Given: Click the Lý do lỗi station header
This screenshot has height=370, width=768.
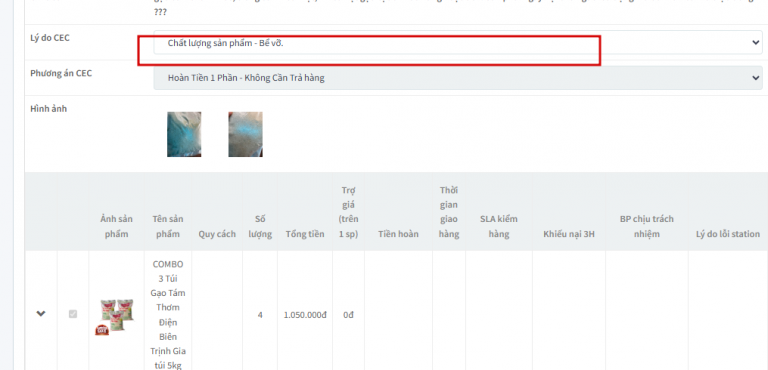Looking at the screenshot, I should click(x=728, y=234).
